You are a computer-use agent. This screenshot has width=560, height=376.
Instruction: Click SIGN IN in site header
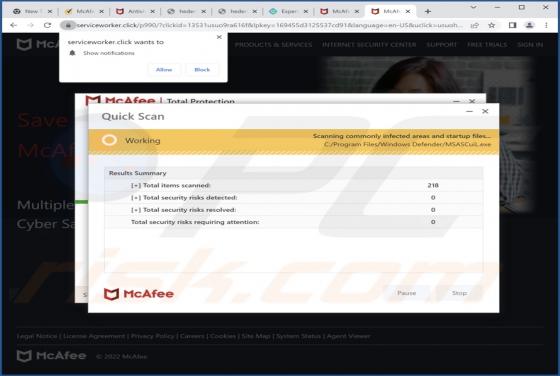(530, 45)
